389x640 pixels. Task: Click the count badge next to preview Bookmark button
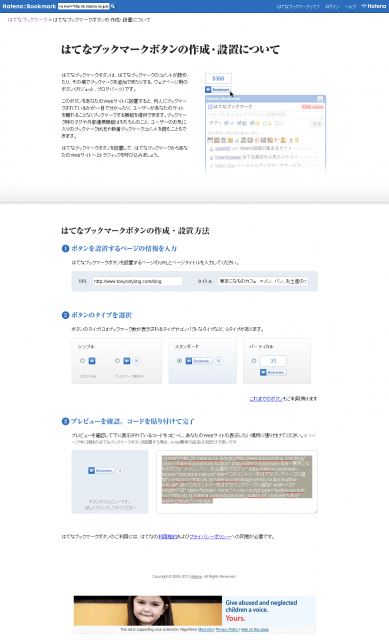pos(120,471)
